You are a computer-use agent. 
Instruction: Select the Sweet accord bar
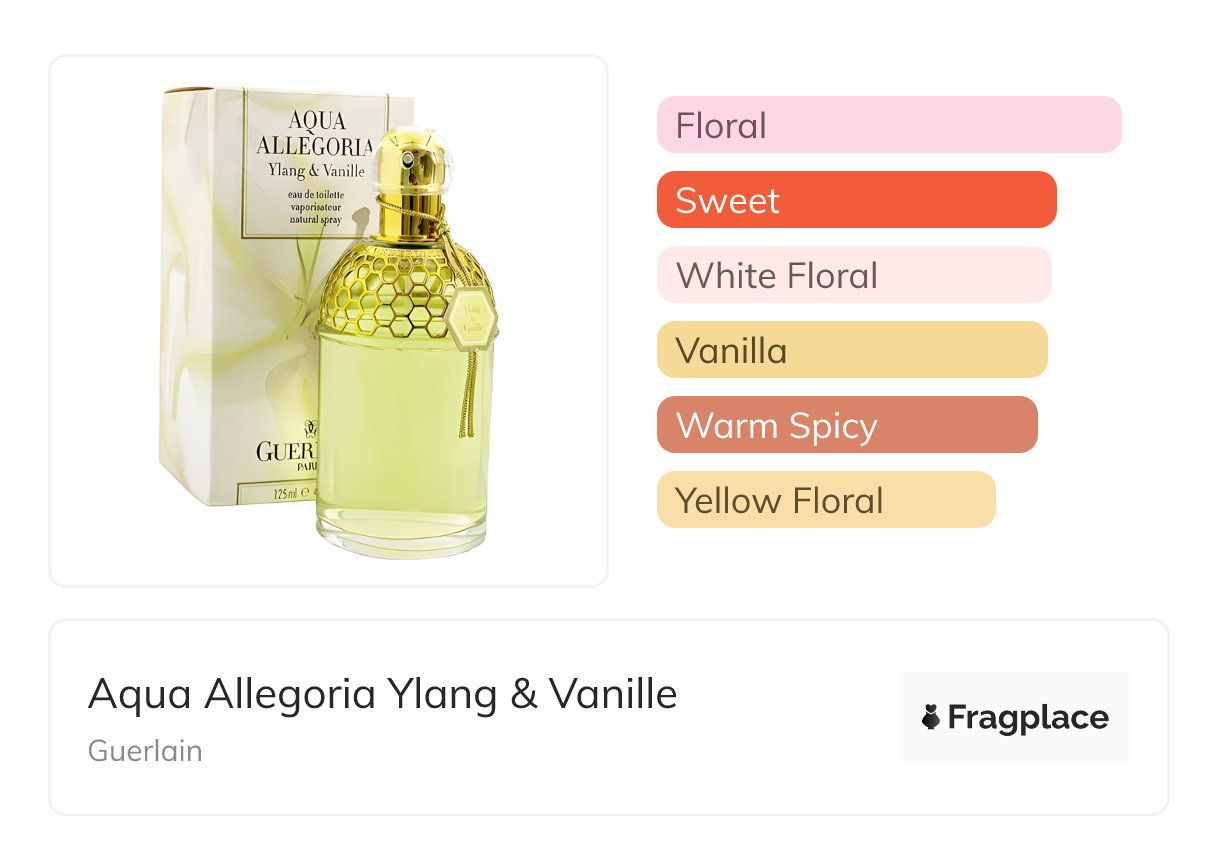tap(856, 200)
